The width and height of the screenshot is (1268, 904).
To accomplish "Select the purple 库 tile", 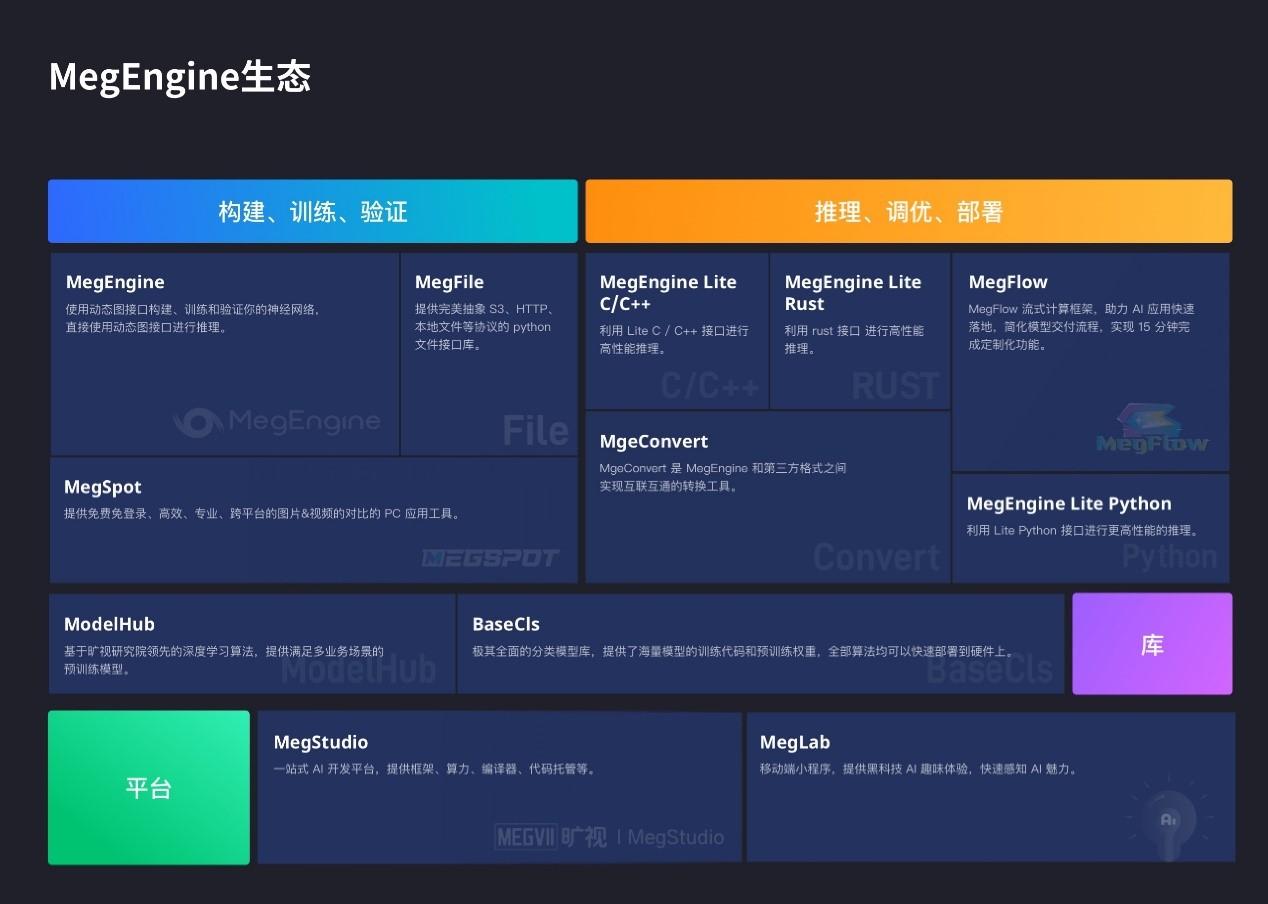I will pos(1151,643).
